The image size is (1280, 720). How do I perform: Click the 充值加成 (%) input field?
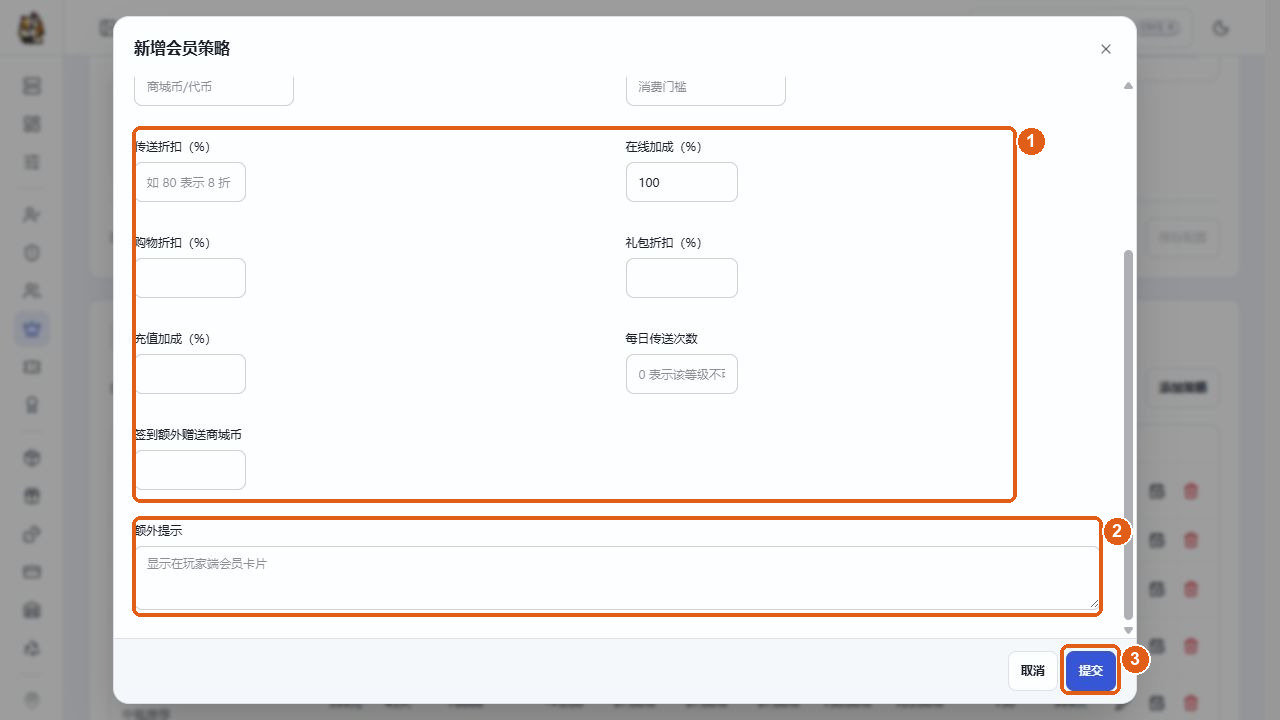tap(190, 374)
